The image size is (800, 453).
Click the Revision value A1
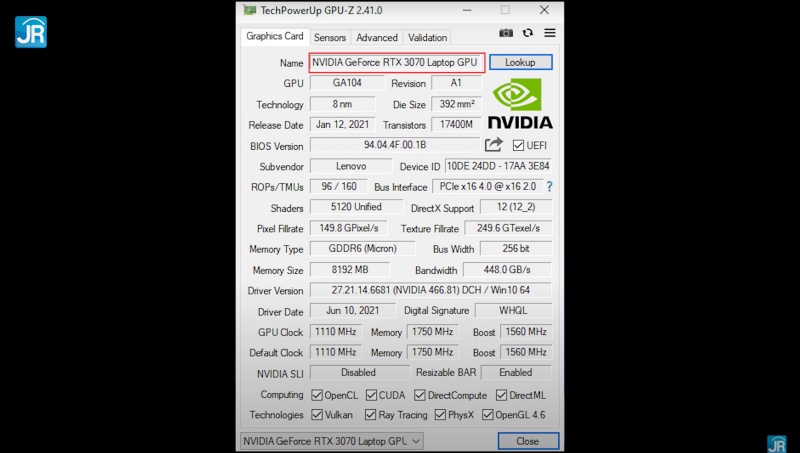tap(456, 83)
